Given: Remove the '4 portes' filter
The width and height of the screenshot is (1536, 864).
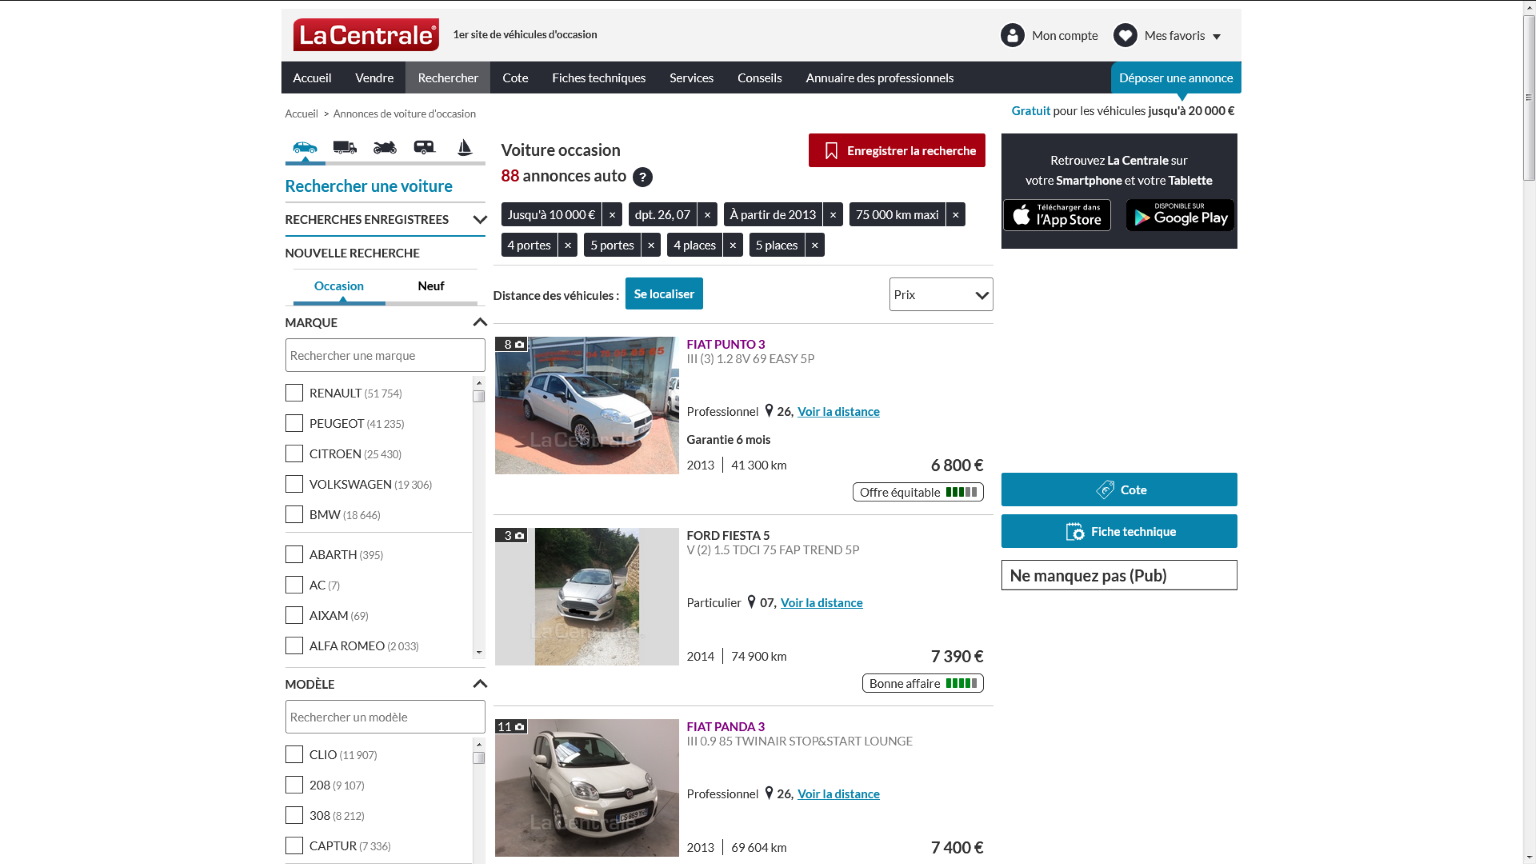Looking at the screenshot, I should (x=568, y=245).
